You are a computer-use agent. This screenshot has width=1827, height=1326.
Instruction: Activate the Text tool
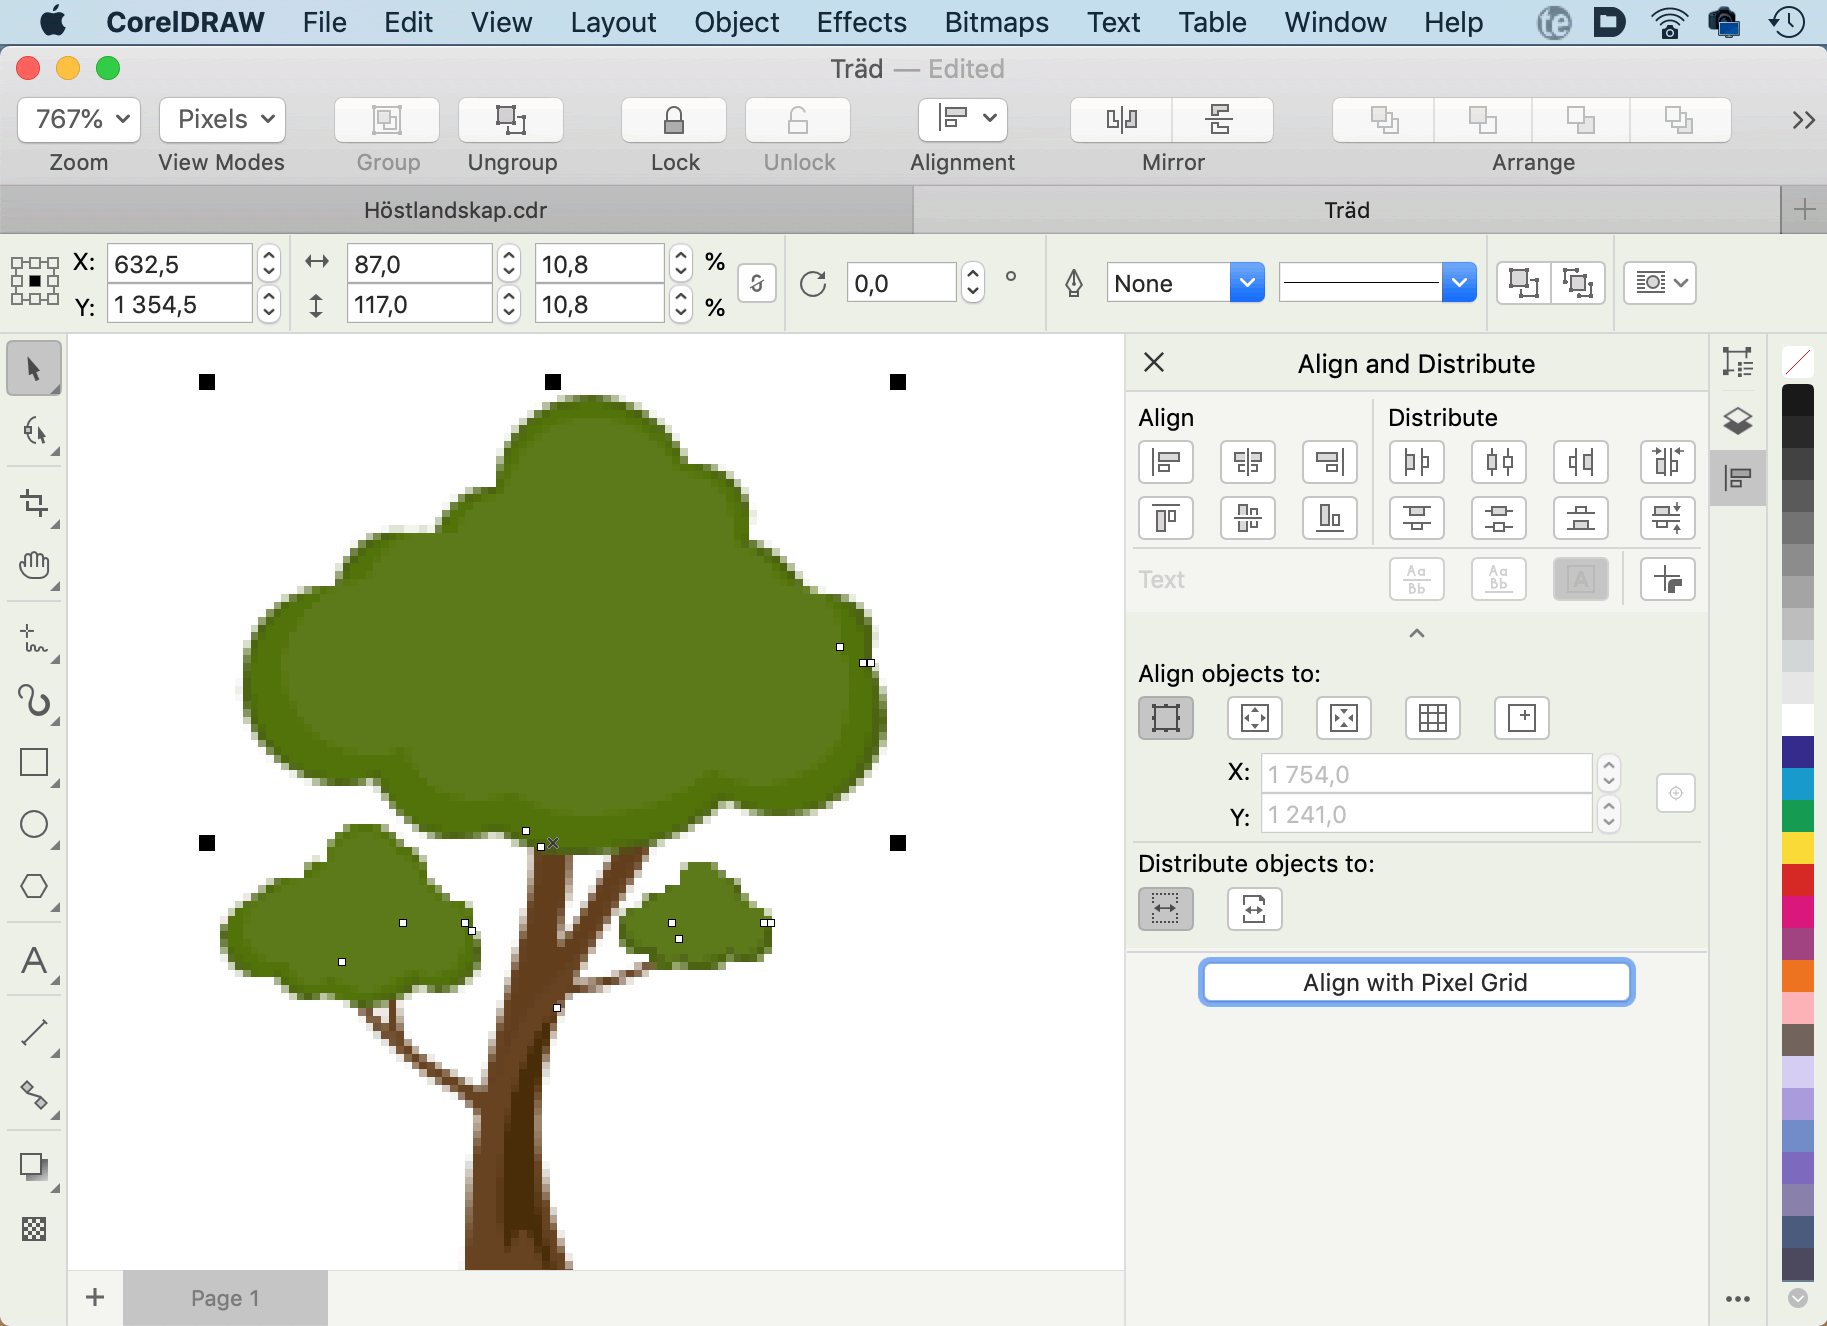(x=34, y=961)
